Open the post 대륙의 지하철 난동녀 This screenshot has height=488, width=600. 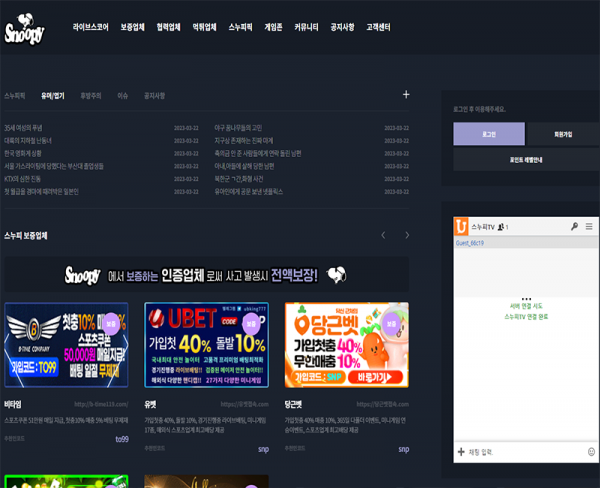coord(28,141)
